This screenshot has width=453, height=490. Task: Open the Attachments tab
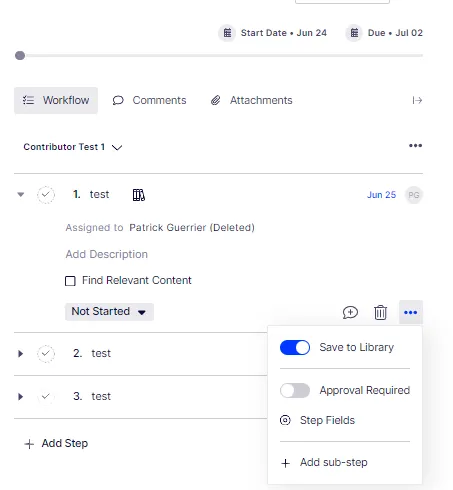click(252, 100)
